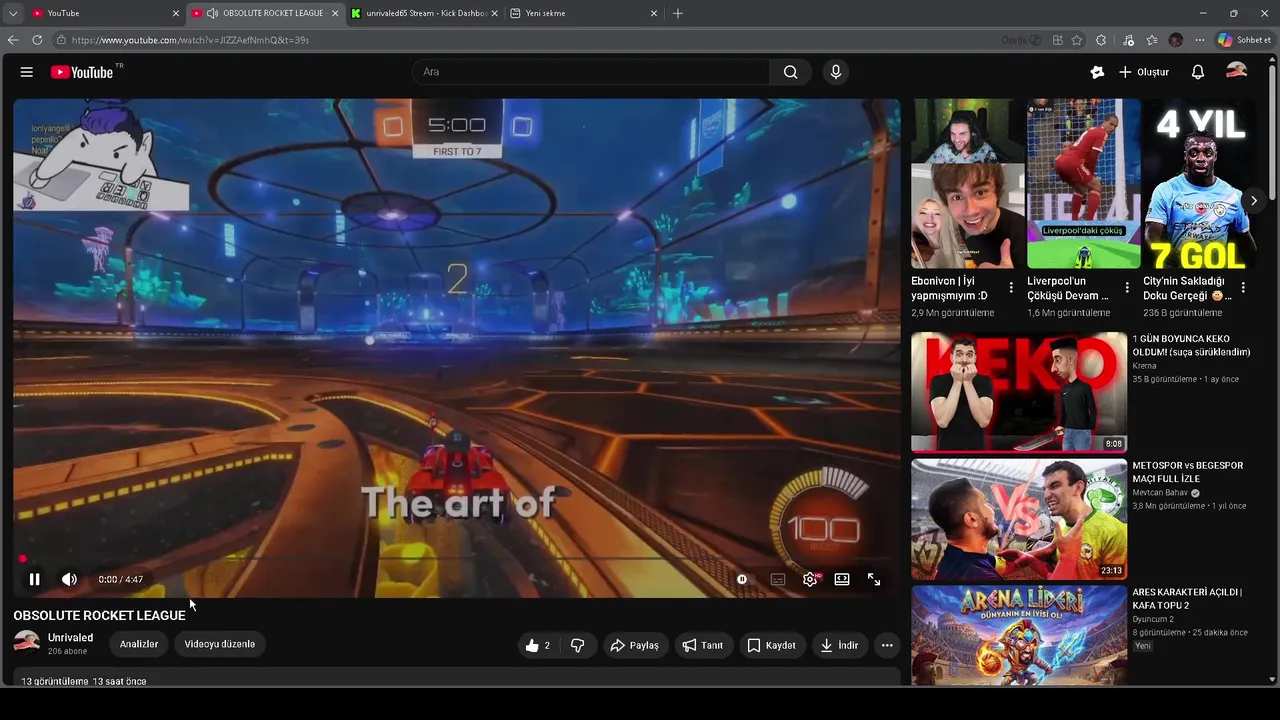Open the Unrivaled channel name link
Image resolution: width=1280 pixels, height=720 pixels.
tap(70, 637)
